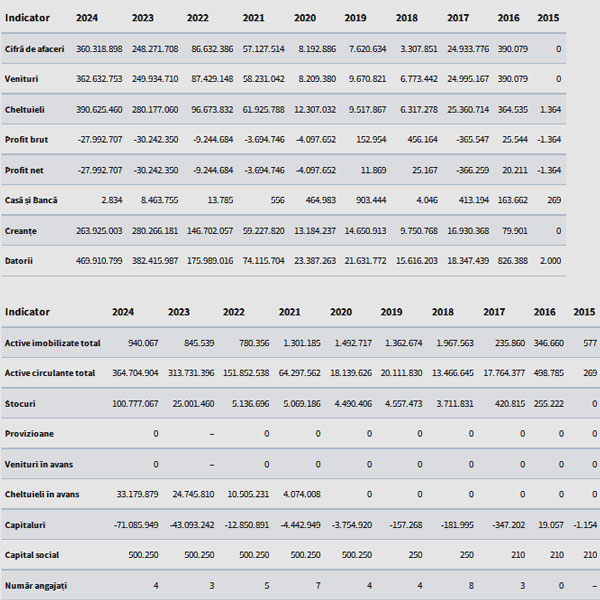
Task: Click Datorii 2024 value 469.910.799
Action: [x=99, y=261]
